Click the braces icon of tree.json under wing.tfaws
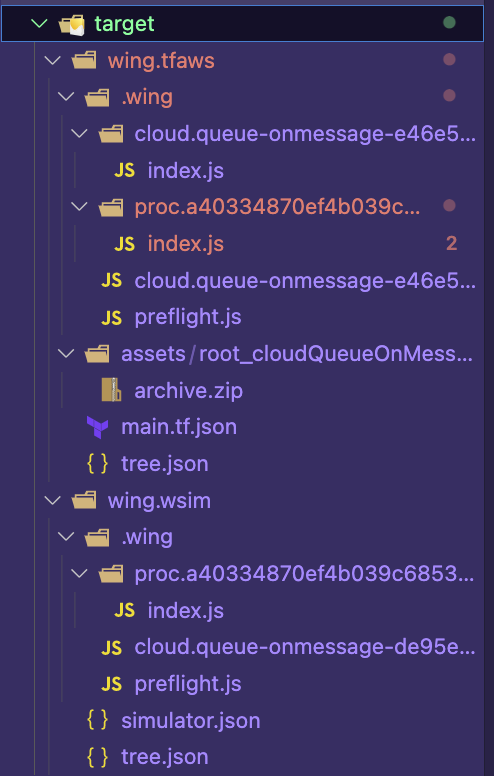The height and width of the screenshot is (776, 494). click(x=98, y=464)
